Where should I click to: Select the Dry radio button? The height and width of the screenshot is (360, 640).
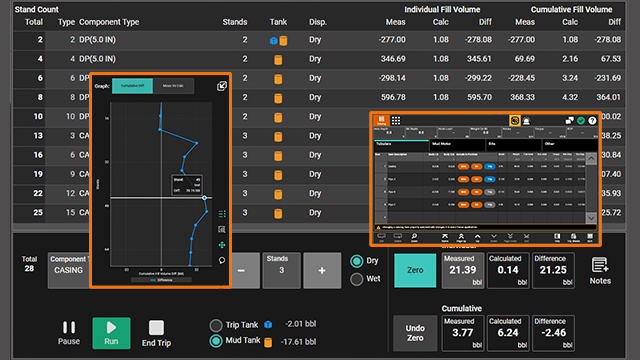(x=357, y=261)
